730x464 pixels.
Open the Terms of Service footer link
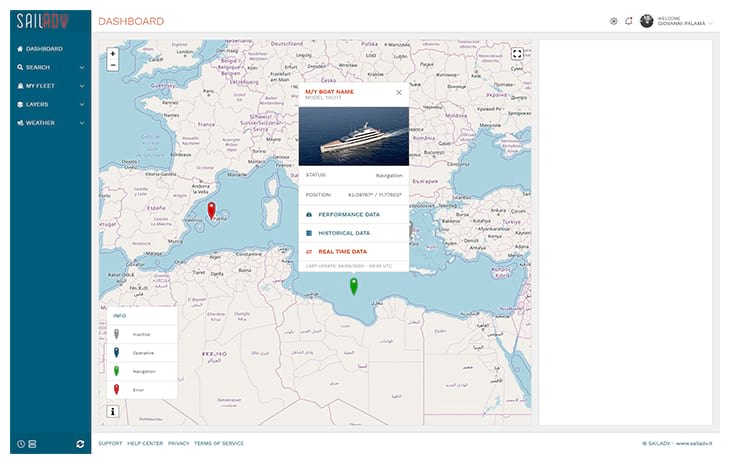point(219,444)
